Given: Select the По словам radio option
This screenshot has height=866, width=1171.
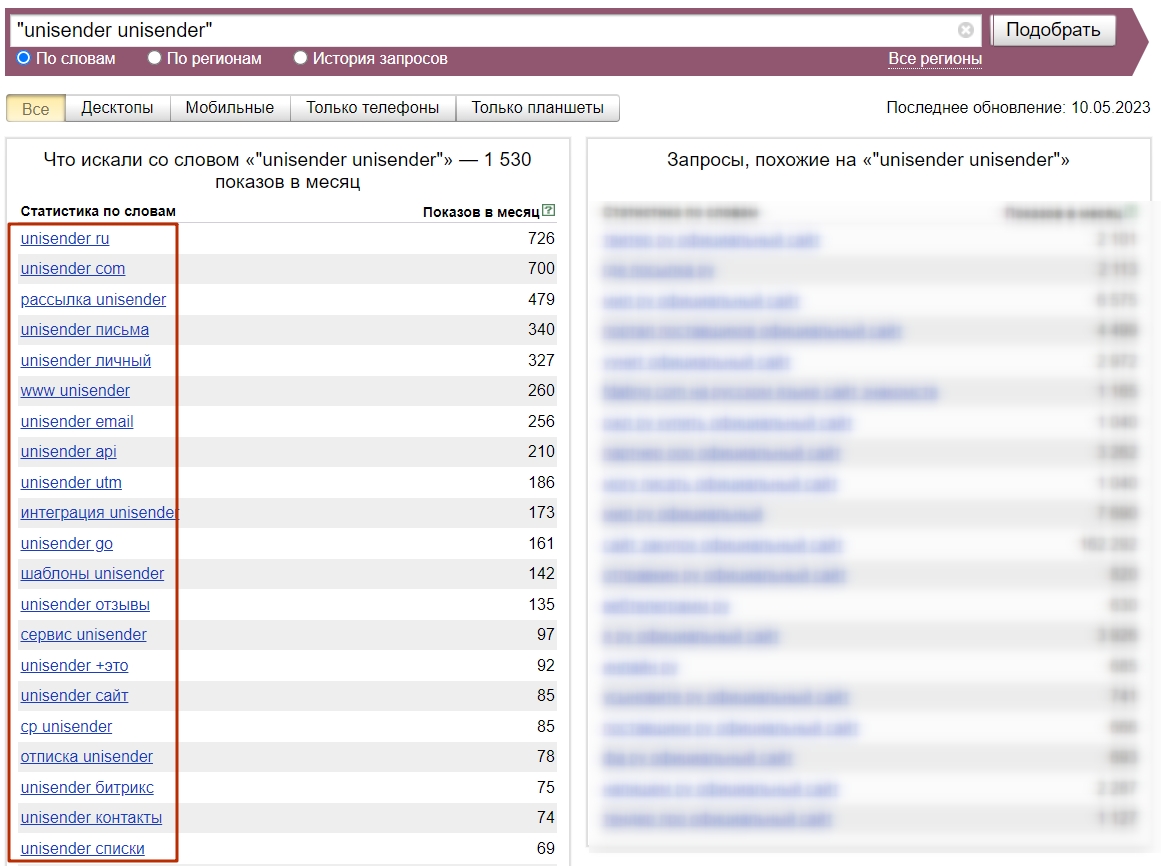Looking at the screenshot, I should (x=24, y=58).
